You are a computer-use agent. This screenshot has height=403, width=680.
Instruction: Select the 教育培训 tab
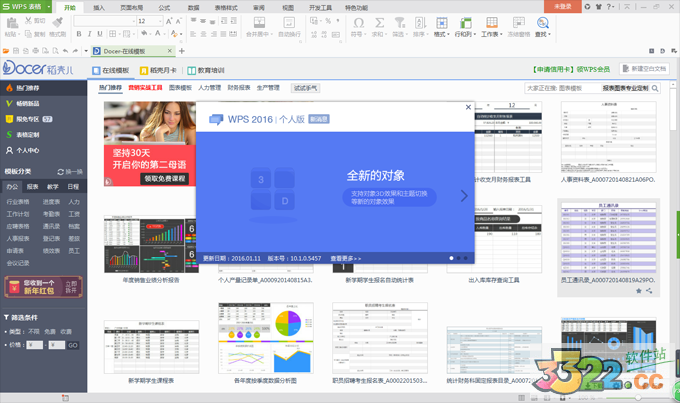coord(206,70)
